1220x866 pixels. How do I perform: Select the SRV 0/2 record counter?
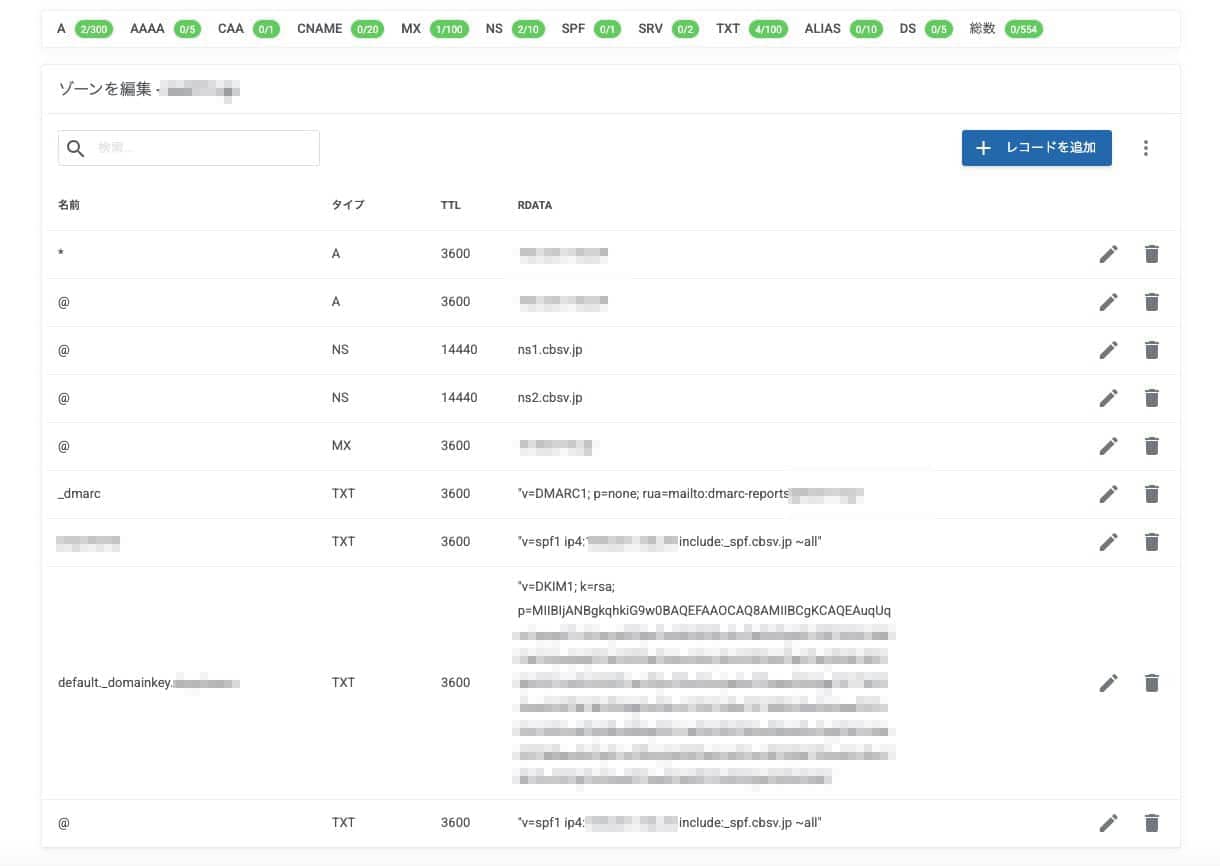[x=668, y=29]
